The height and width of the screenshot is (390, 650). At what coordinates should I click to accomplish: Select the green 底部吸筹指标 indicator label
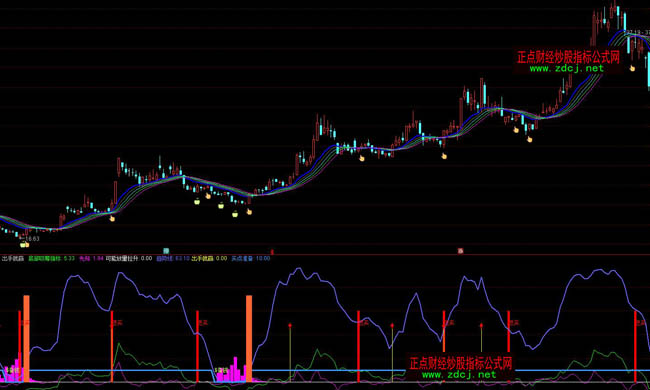pyautogui.click(x=44, y=258)
